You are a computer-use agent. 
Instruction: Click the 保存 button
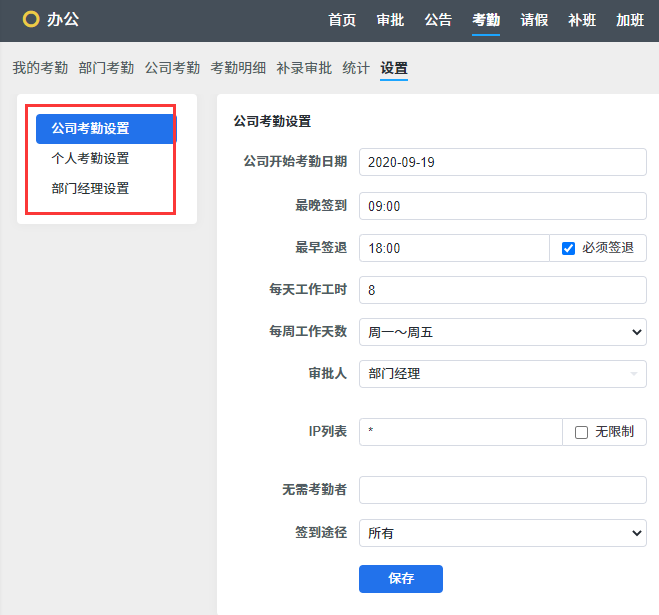[400, 579]
